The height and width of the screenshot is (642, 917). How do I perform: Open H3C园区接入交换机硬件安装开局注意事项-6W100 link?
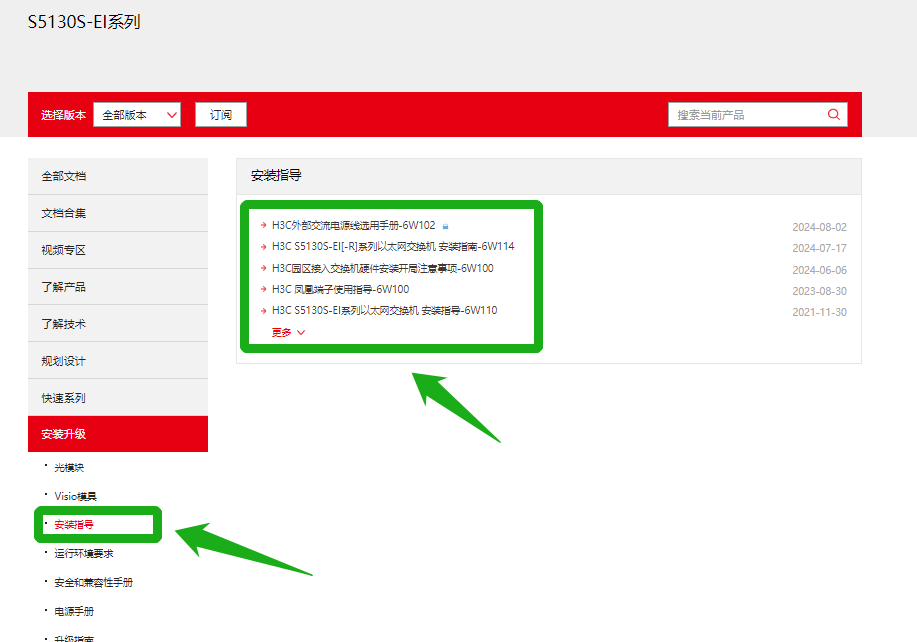[x=382, y=268]
